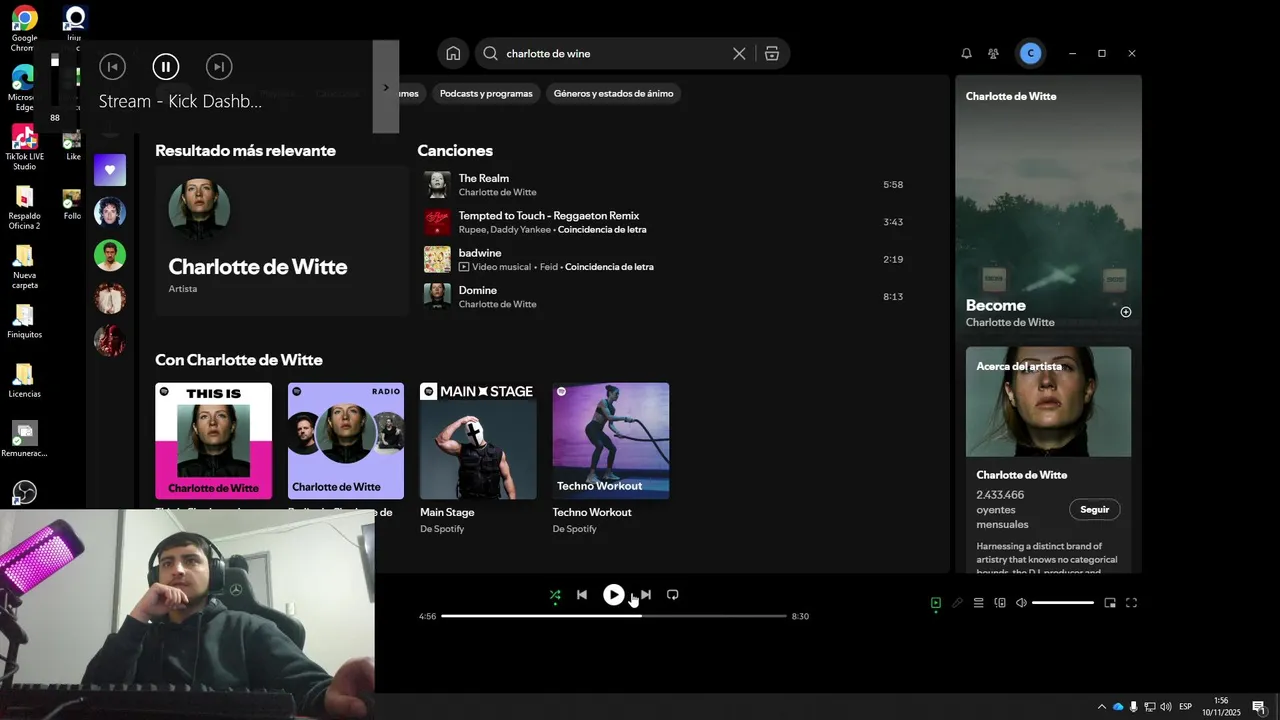Open the 'This Is Charlotte de Witte' playlist
The height and width of the screenshot is (720, 1280).
(x=213, y=441)
